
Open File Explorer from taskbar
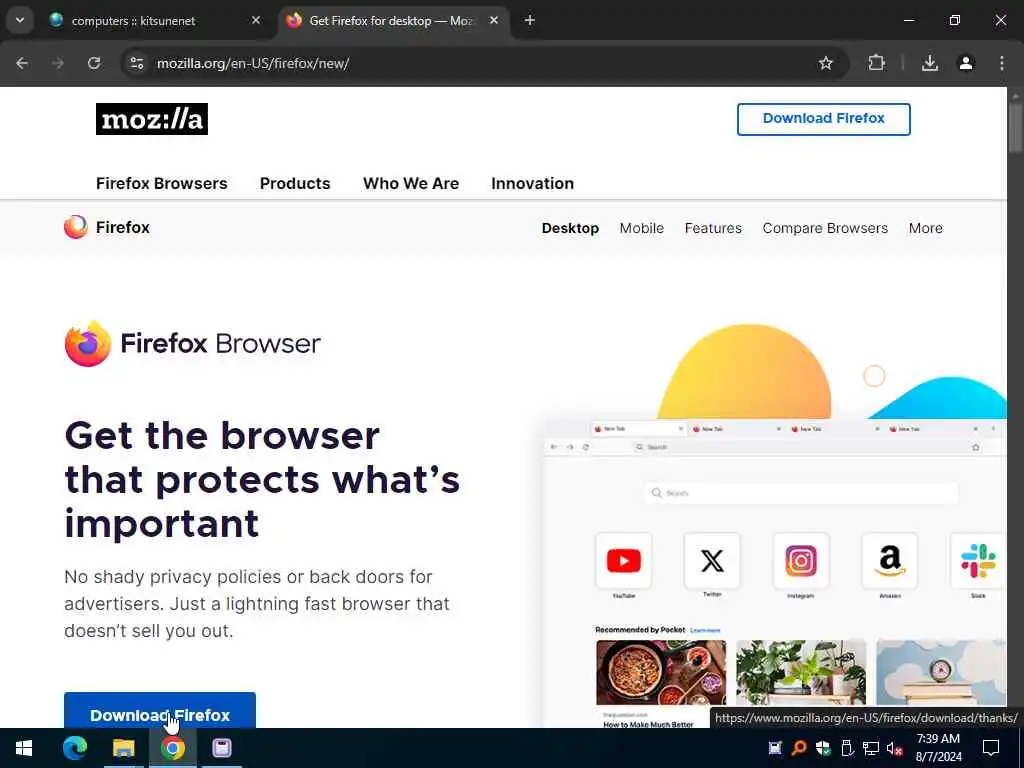(123, 748)
